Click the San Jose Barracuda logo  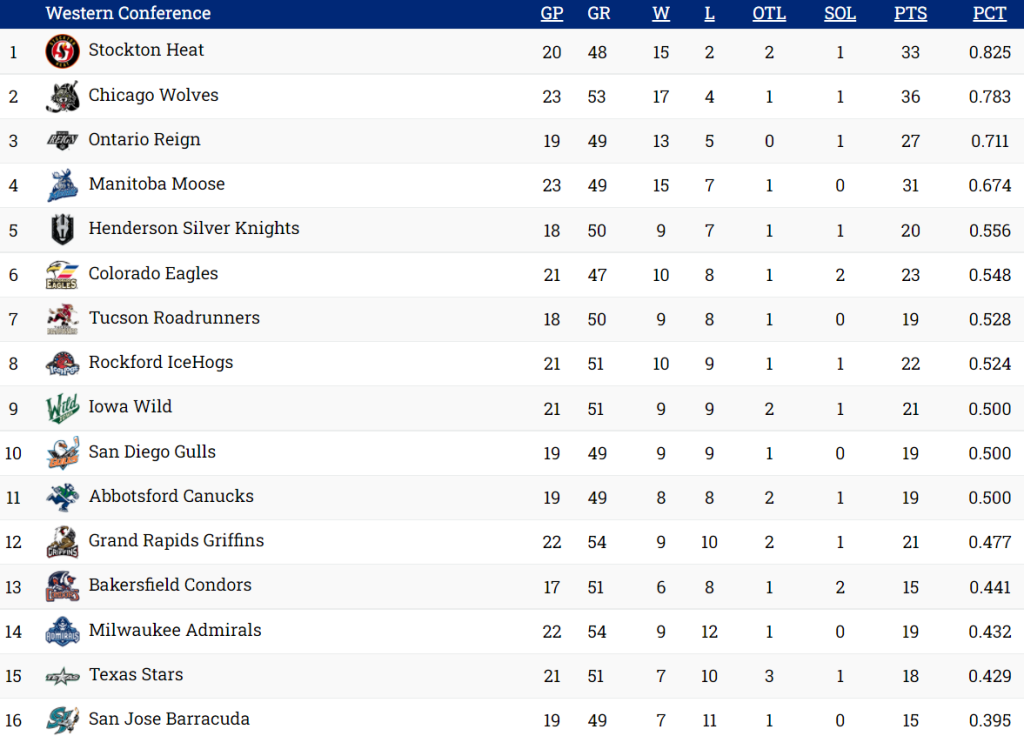point(63,720)
